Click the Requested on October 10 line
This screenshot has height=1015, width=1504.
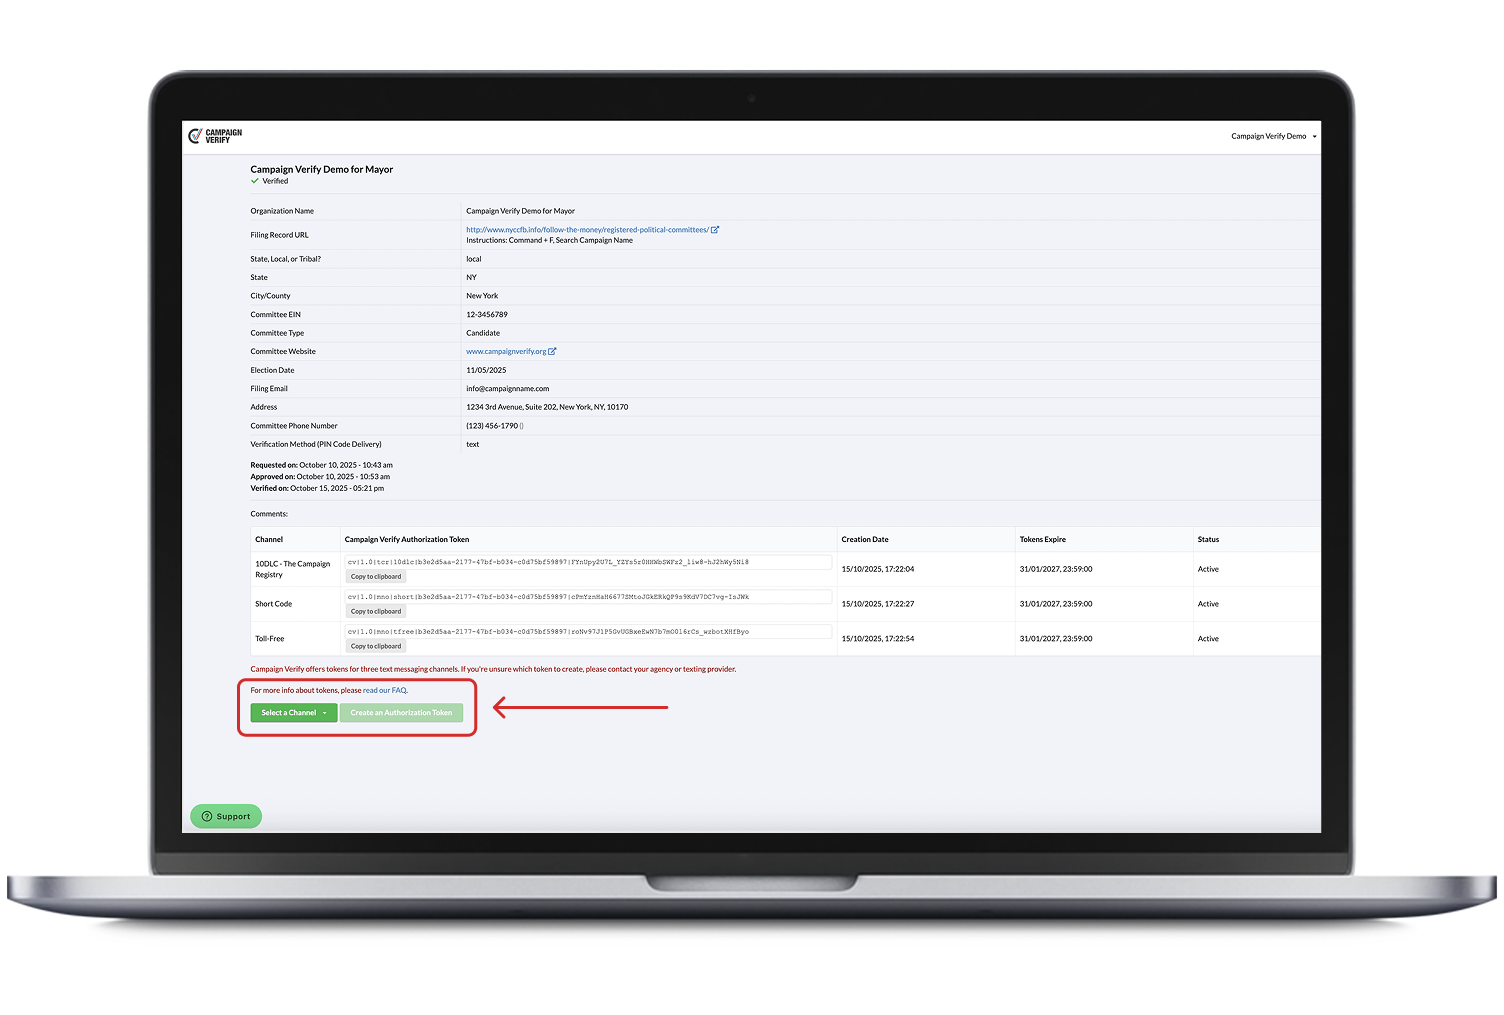[x=321, y=465]
